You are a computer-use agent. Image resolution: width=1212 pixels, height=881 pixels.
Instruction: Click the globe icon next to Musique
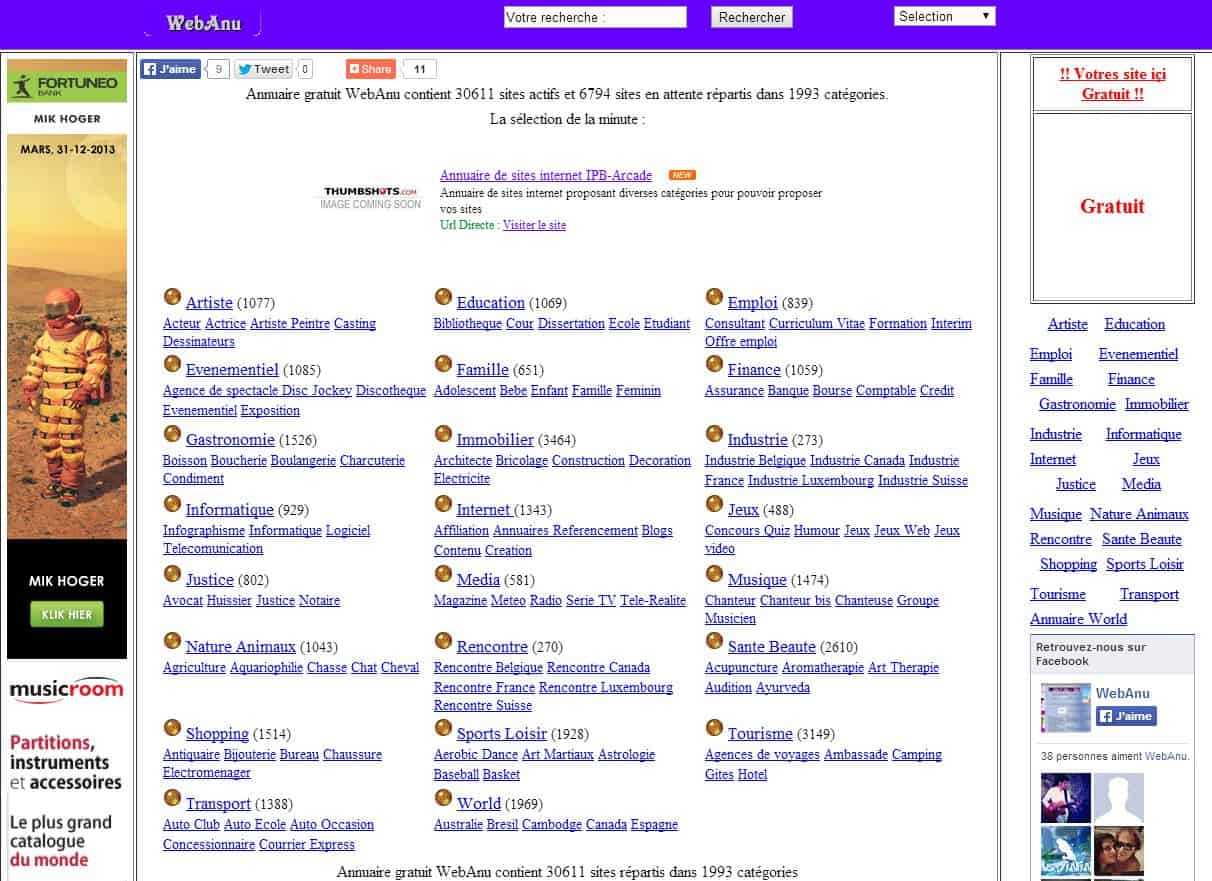click(714, 574)
